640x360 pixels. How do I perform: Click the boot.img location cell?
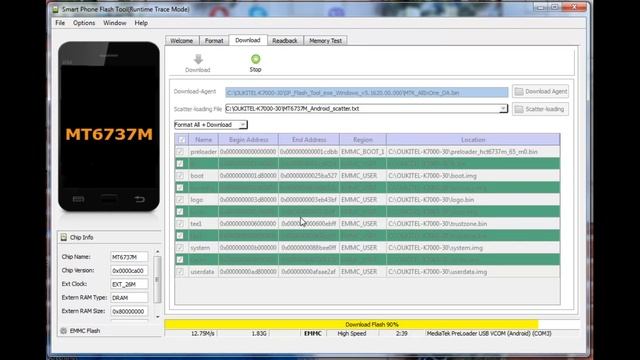point(473,176)
